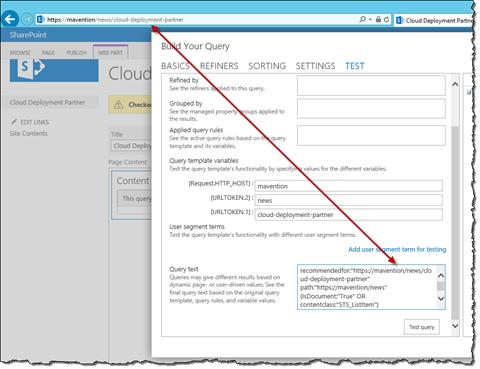
Task: Click the SharePoint favicon in address bar
Action: [x=41, y=19]
